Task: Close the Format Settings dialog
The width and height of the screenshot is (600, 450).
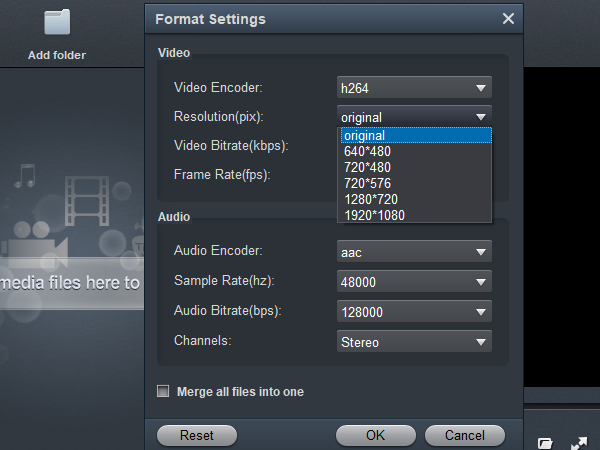Action: tap(508, 18)
